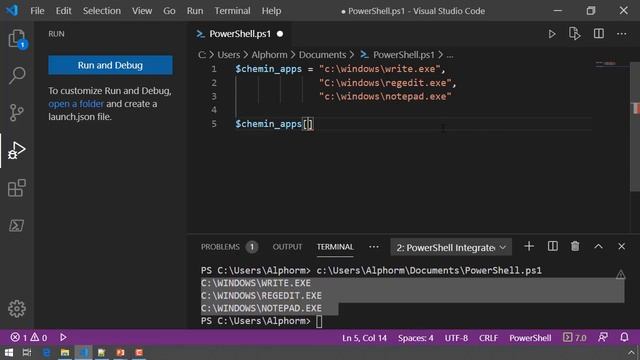Click terminal output C:\WINDOWS\WRITE.EXE

click(256, 283)
